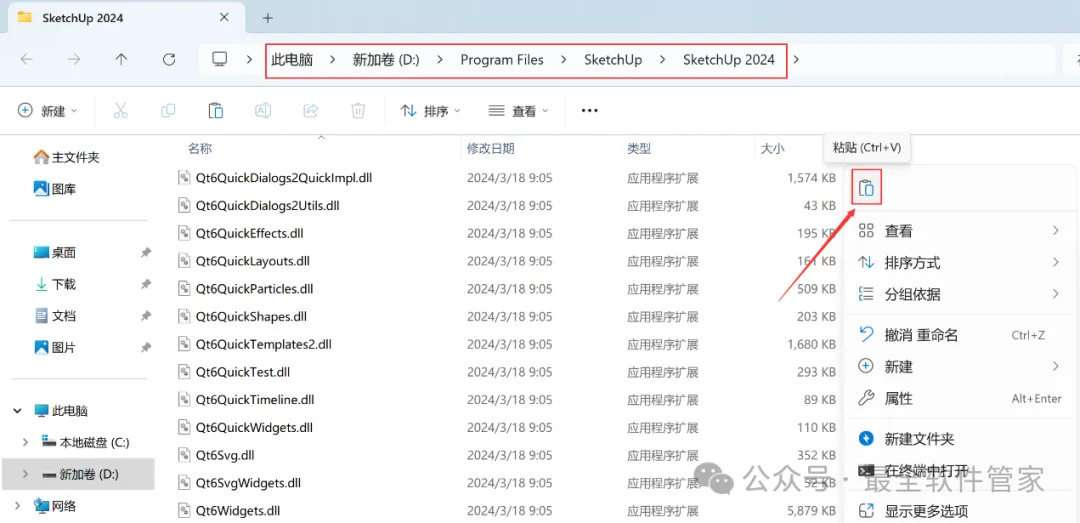
Task: Open 图片 in navigation pane
Action: click(x=55, y=348)
